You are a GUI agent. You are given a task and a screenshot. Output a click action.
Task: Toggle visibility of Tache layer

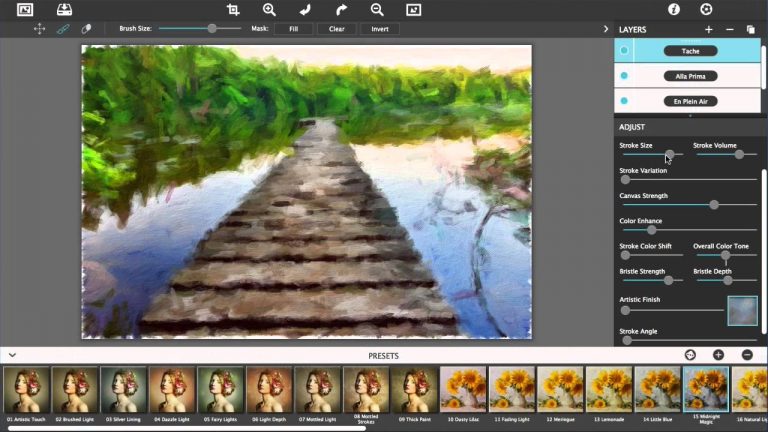[x=624, y=50]
